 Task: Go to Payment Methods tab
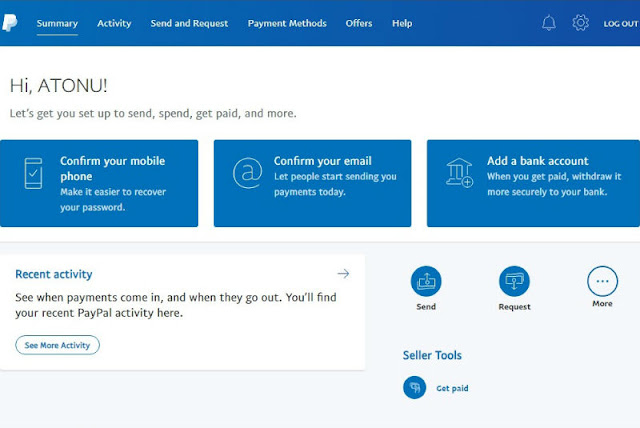click(287, 23)
